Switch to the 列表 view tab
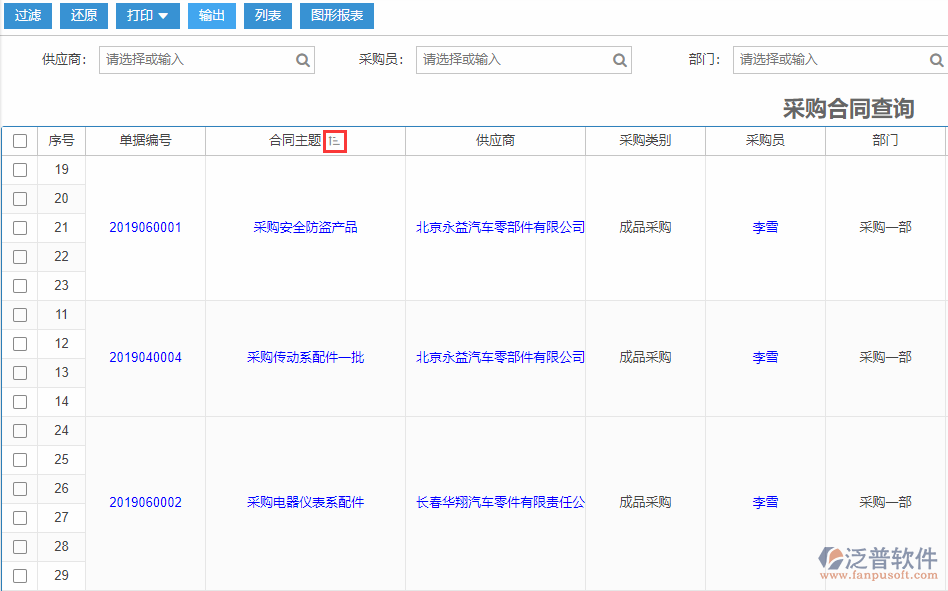948x591 pixels. point(267,16)
